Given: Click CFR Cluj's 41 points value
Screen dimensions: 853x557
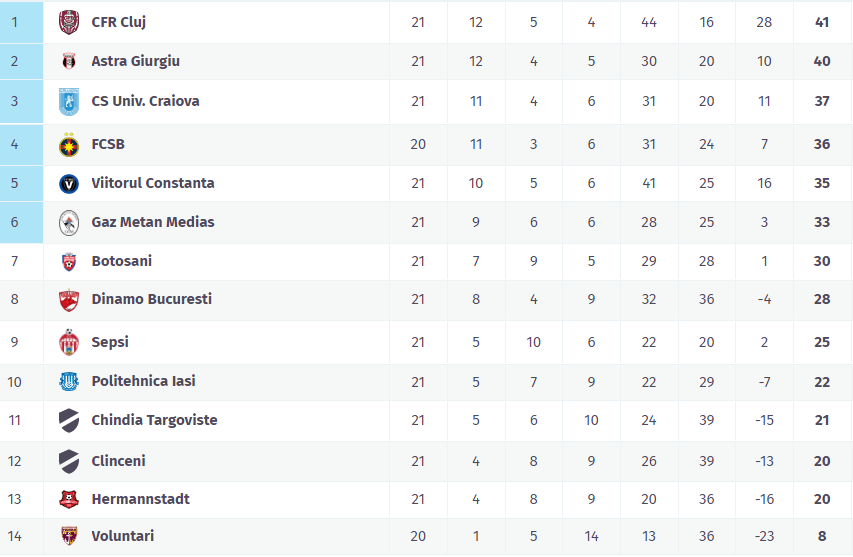Looking at the screenshot, I should point(822,22).
